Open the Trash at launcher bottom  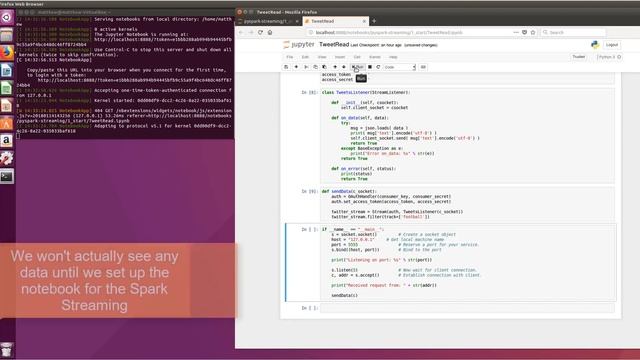(x=7, y=349)
